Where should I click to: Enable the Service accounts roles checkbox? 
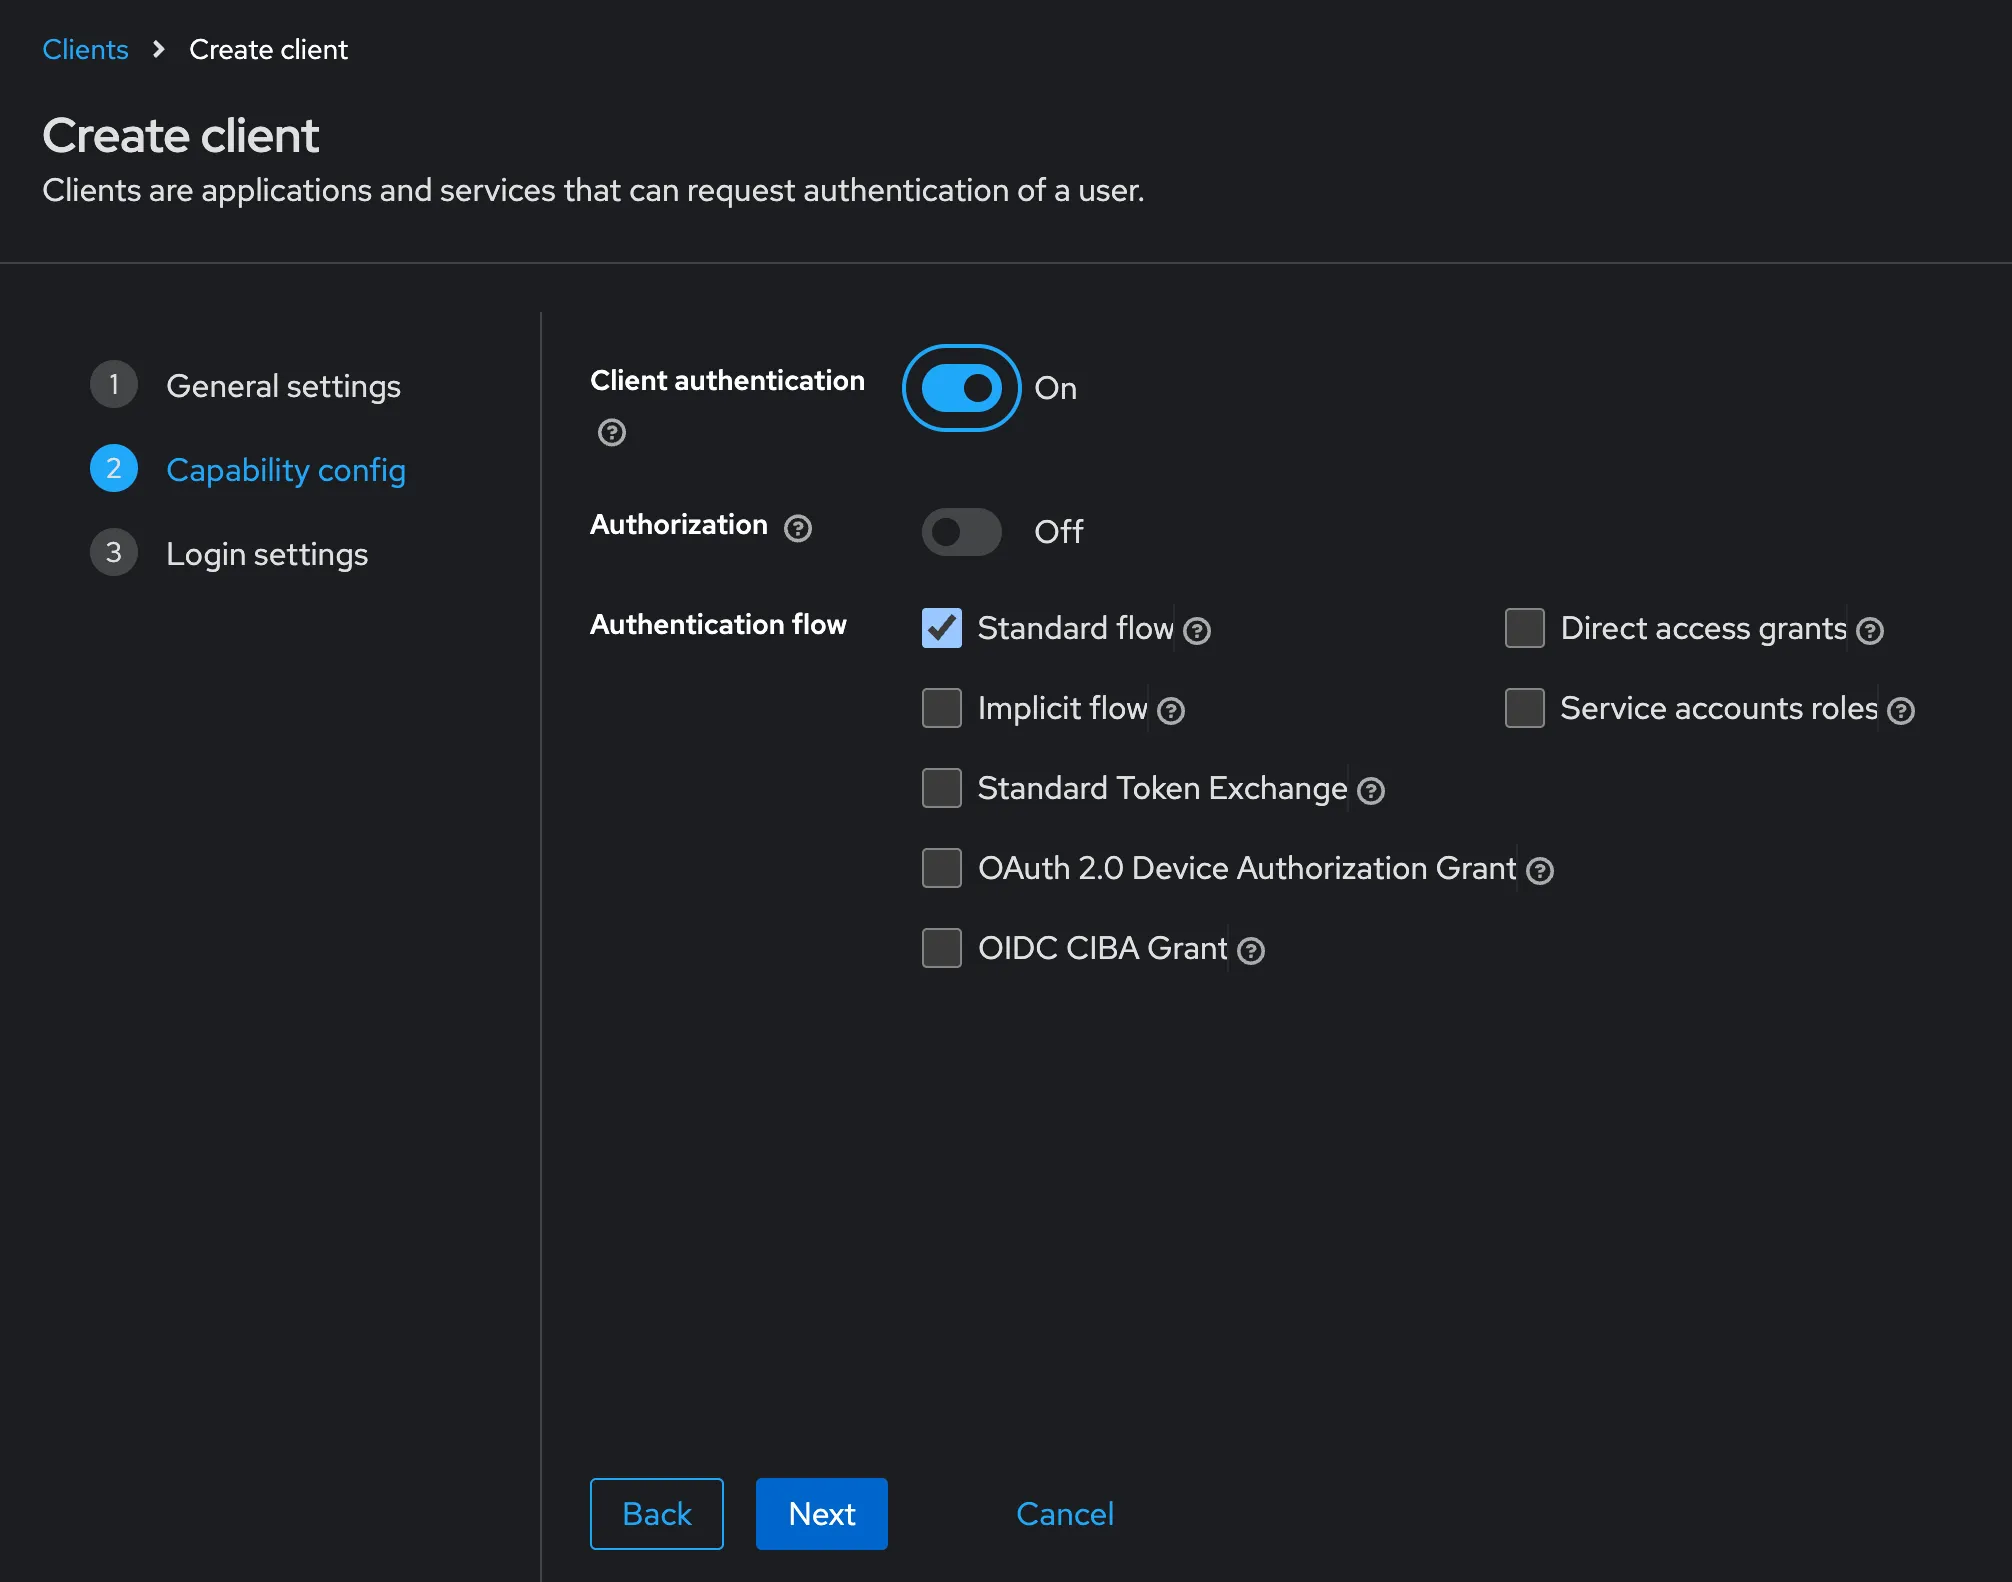tap(1524, 708)
